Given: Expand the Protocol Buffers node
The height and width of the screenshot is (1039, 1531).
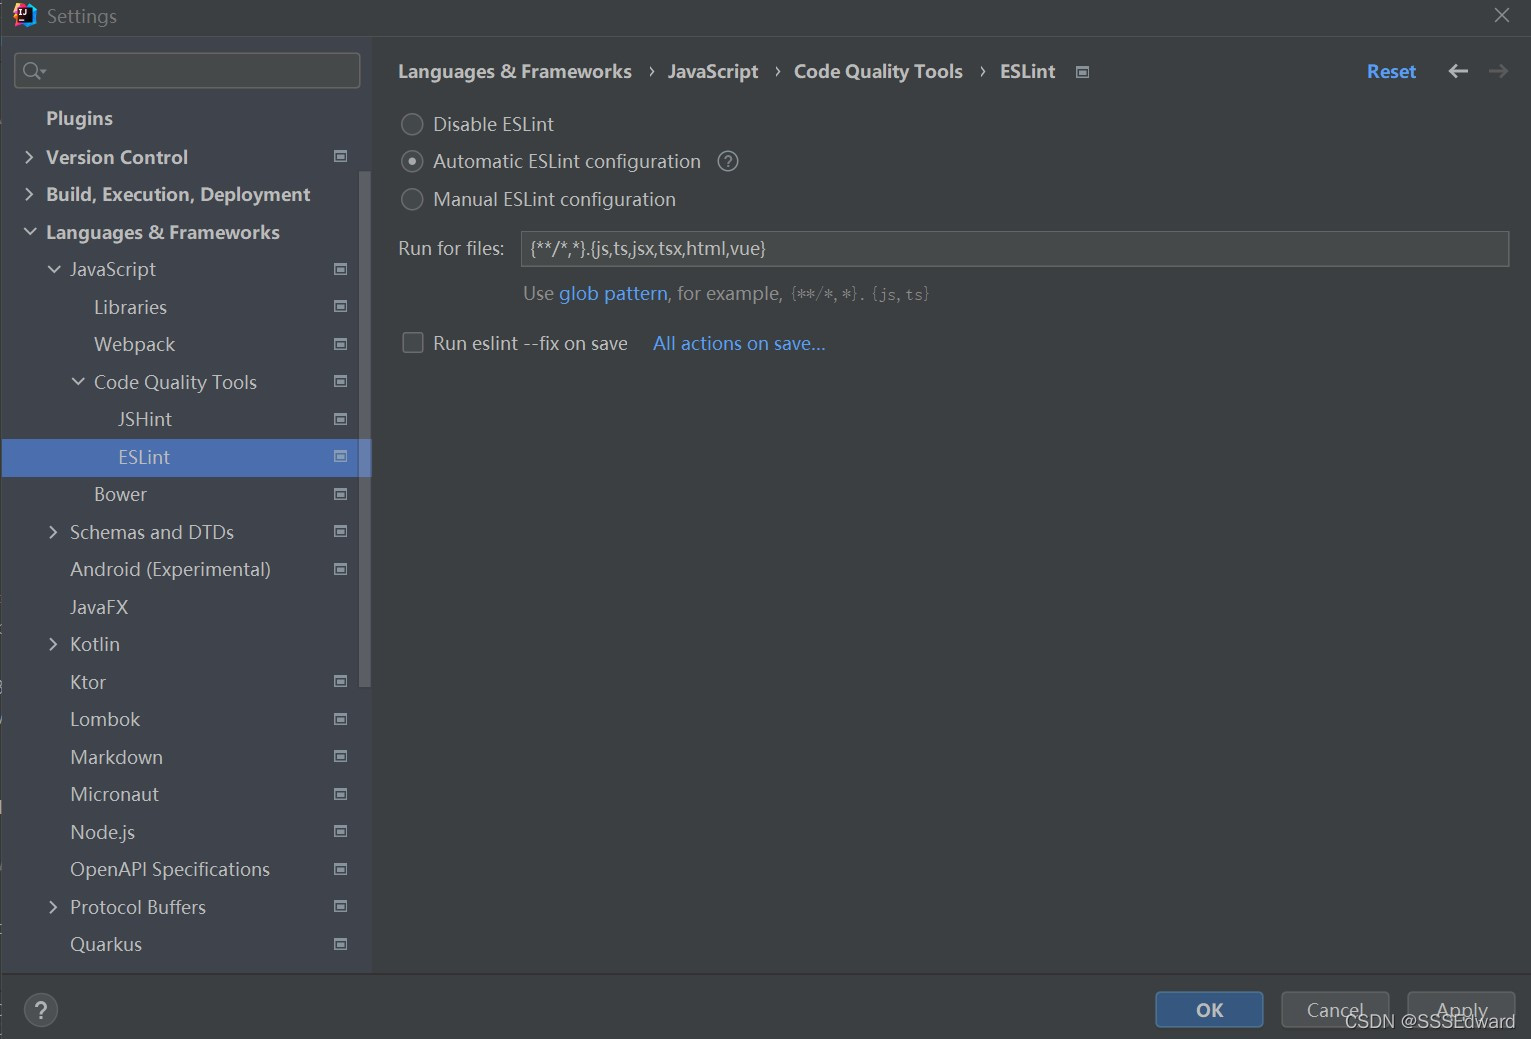Looking at the screenshot, I should [54, 907].
